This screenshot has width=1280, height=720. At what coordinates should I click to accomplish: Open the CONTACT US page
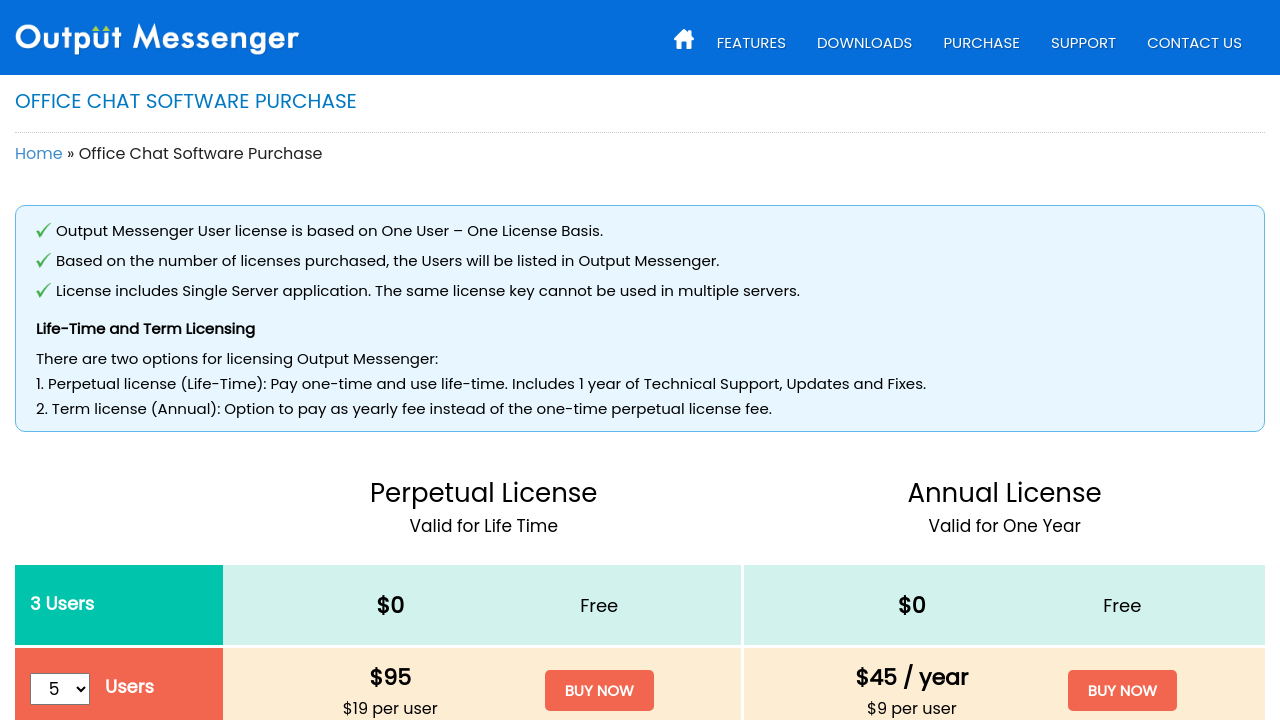[x=1194, y=43]
